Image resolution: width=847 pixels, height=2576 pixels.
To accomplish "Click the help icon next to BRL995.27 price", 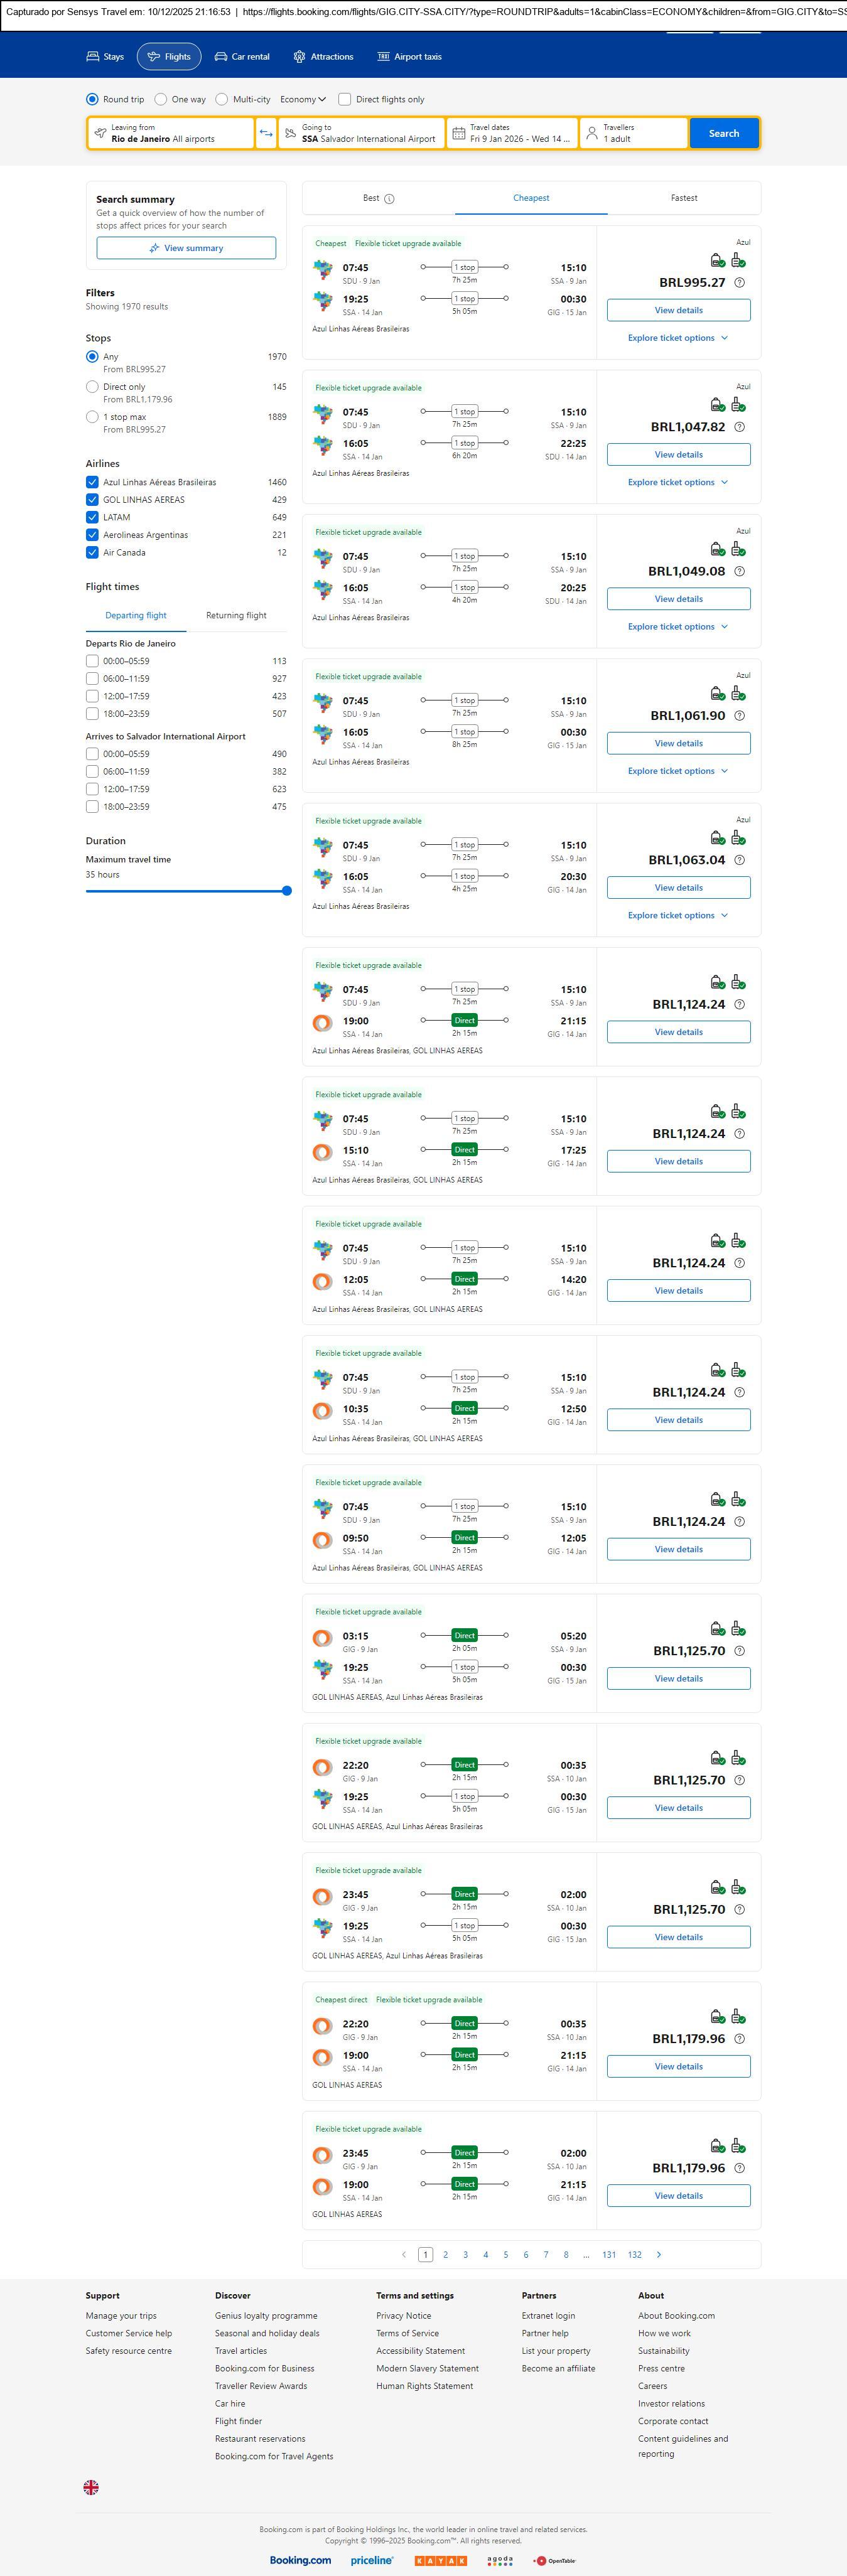I will 739,283.
